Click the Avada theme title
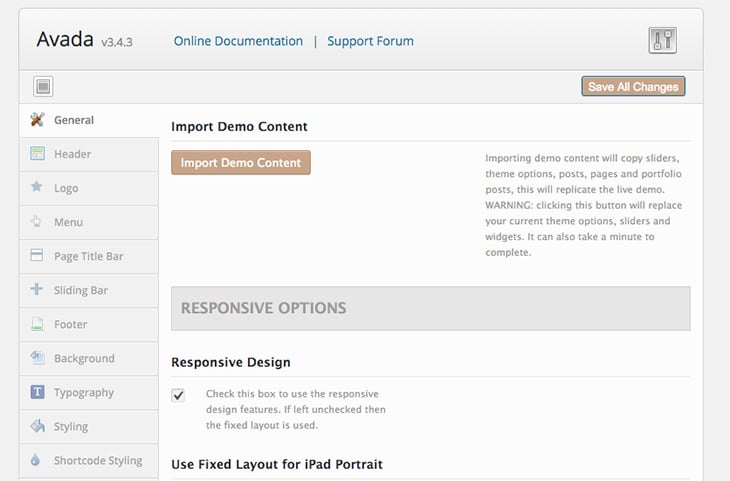This screenshot has width=730, height=481. (65, 39)
